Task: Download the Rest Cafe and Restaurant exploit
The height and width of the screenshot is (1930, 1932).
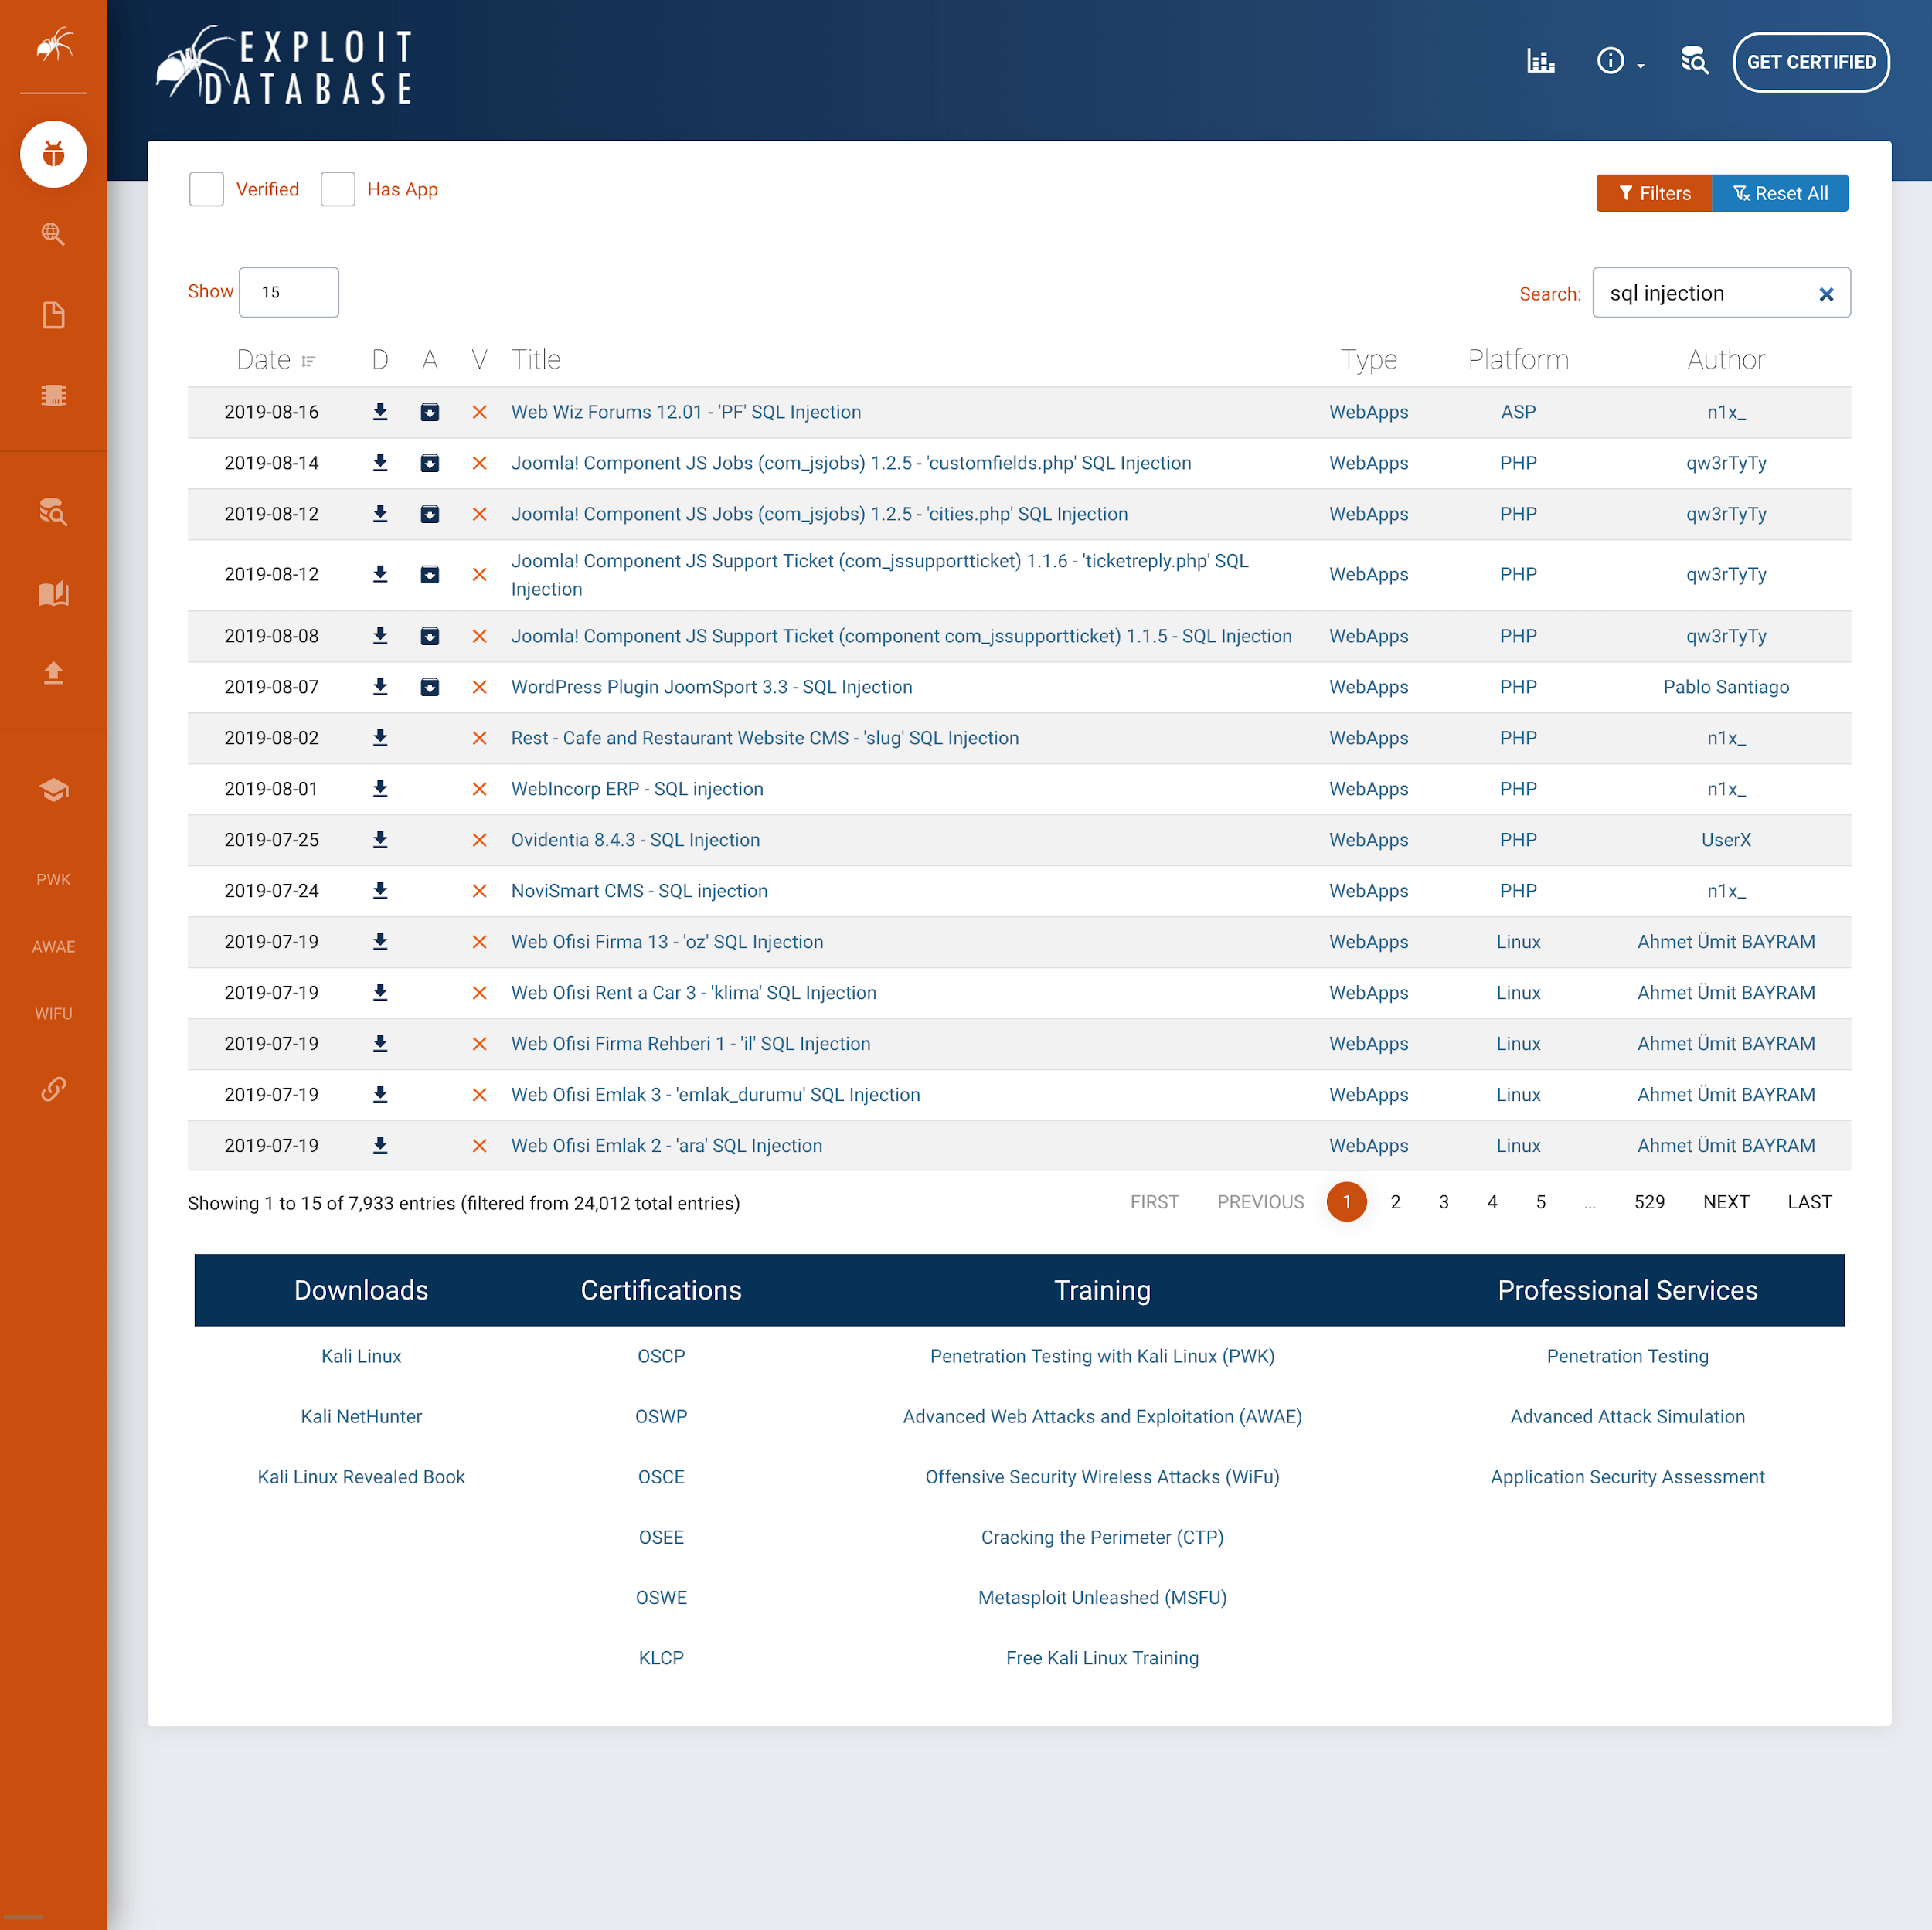Action: pos(380,738)
